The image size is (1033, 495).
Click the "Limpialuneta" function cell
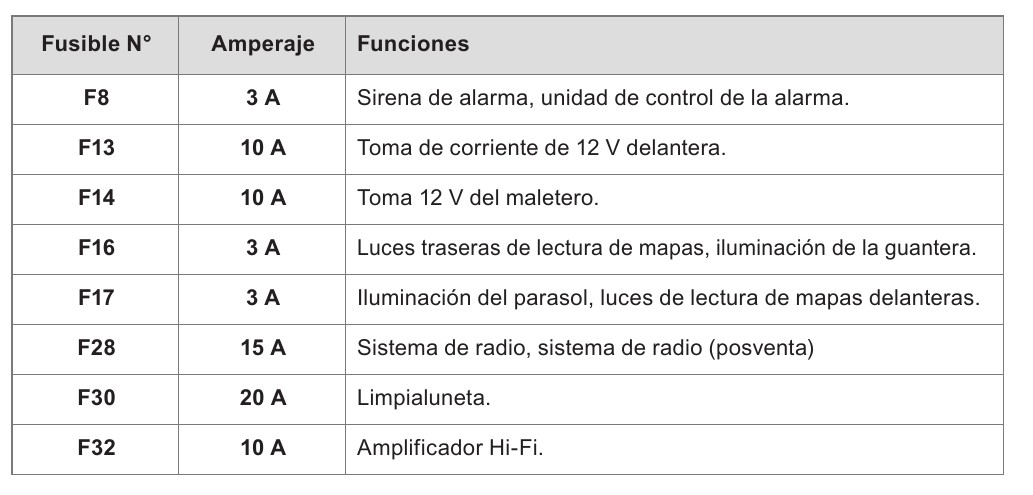[424, 398]
